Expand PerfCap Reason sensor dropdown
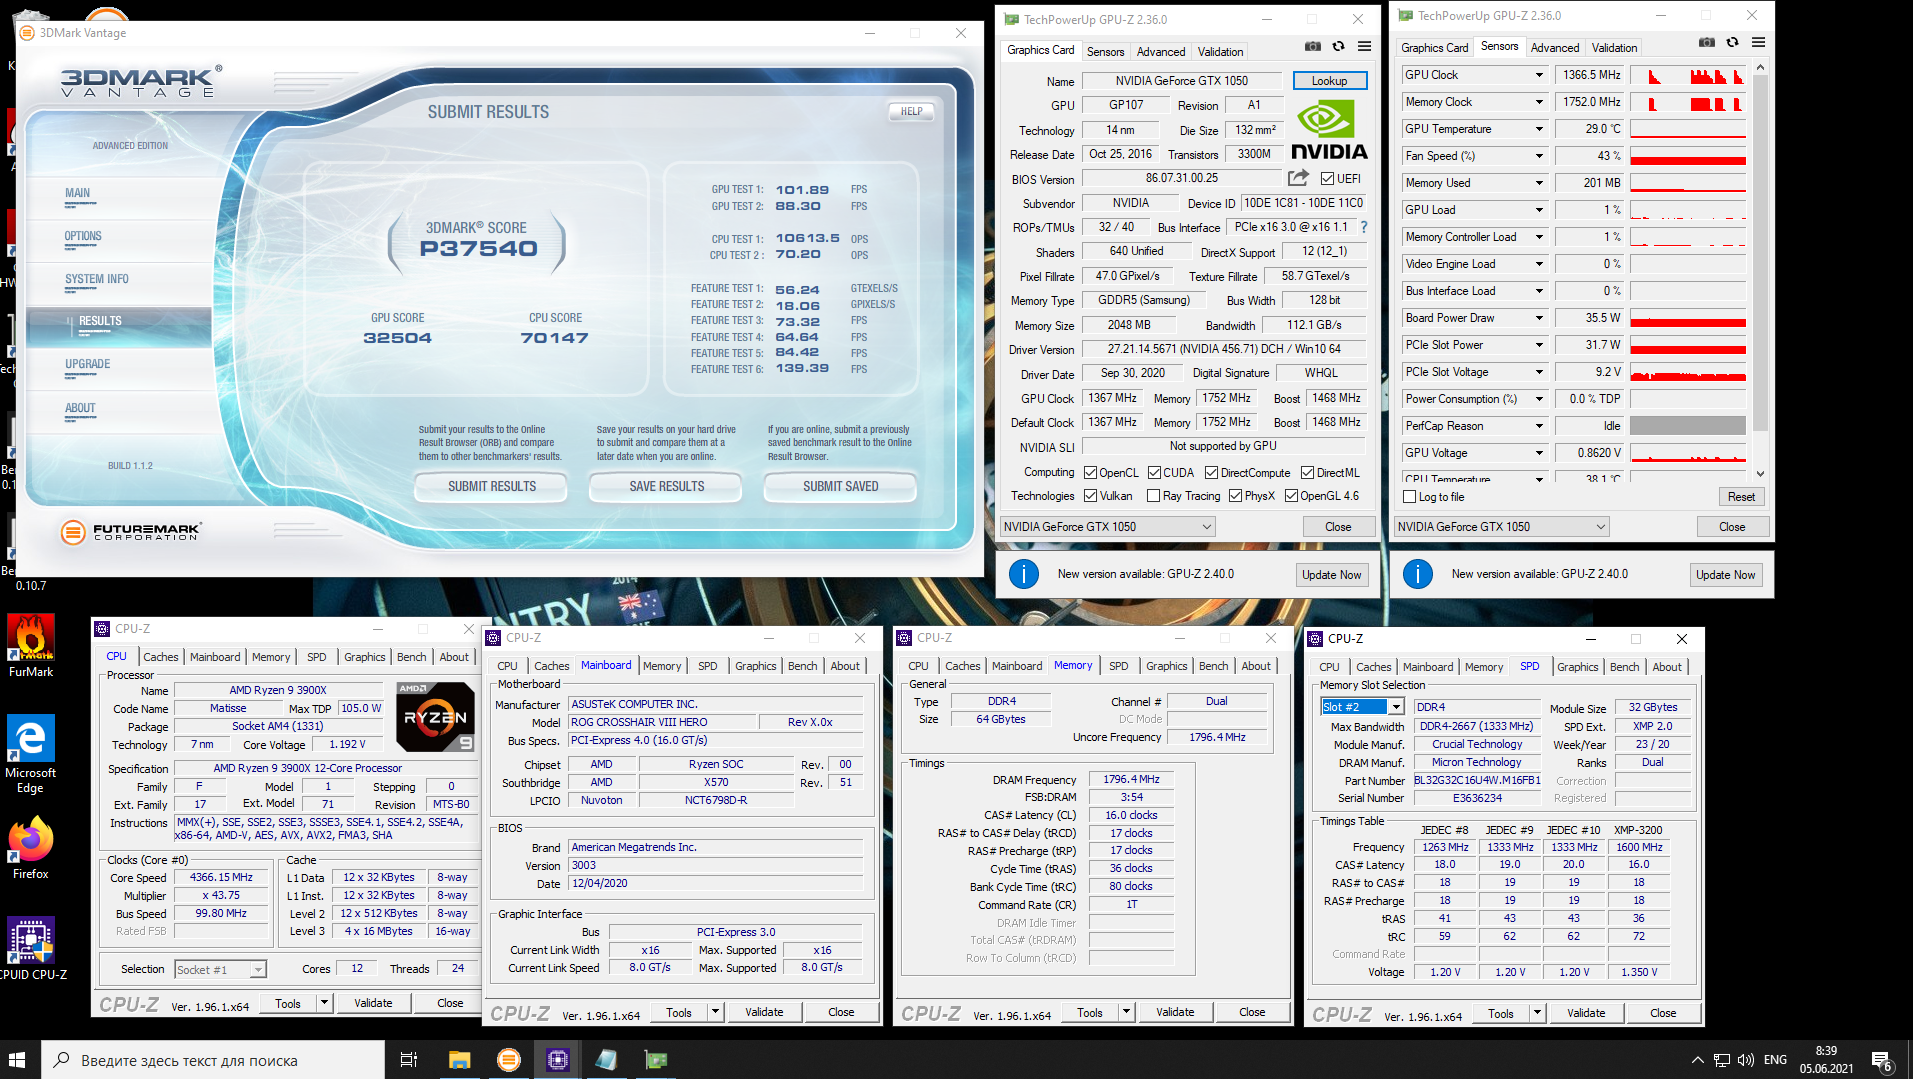This screenshot has height=1079, width=1913. coord(1539,426)
